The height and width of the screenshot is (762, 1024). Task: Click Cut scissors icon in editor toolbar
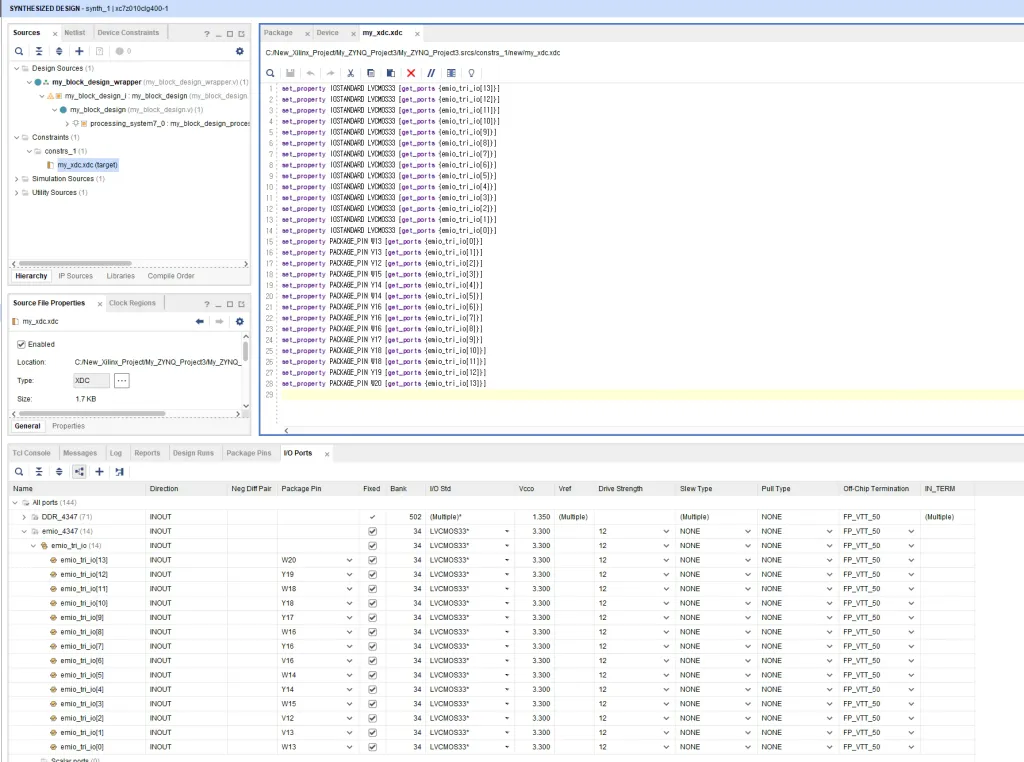pos(351,73)
